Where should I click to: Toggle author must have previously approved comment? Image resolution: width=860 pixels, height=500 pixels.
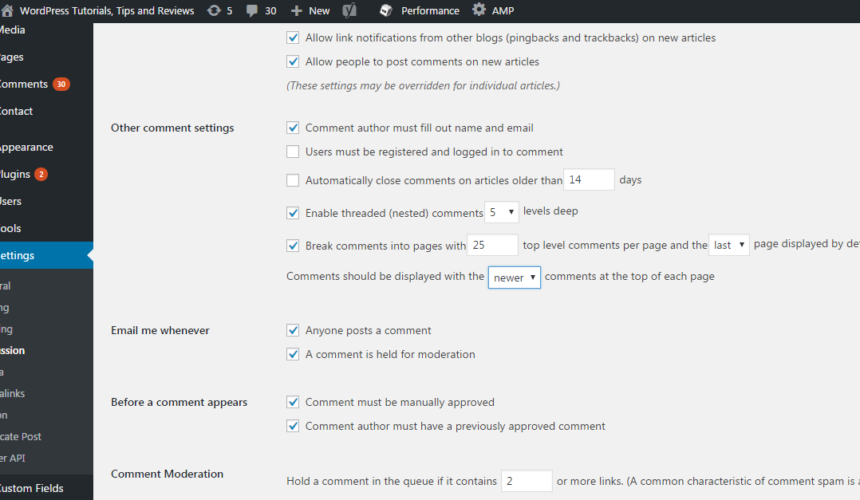click(x=293, y=426)
